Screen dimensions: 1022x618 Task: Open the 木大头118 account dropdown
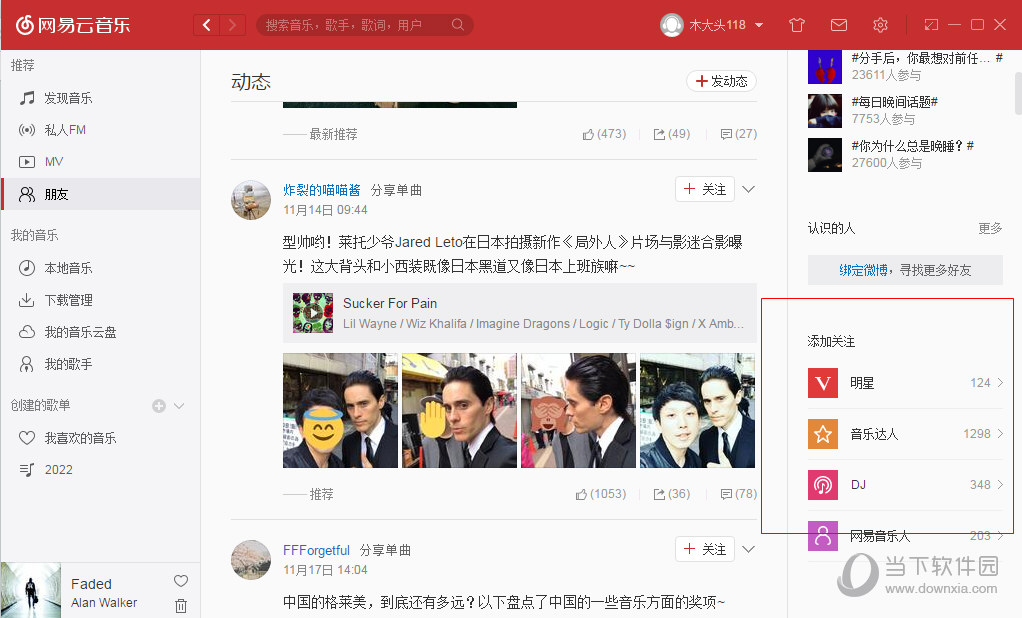(712, 24)
